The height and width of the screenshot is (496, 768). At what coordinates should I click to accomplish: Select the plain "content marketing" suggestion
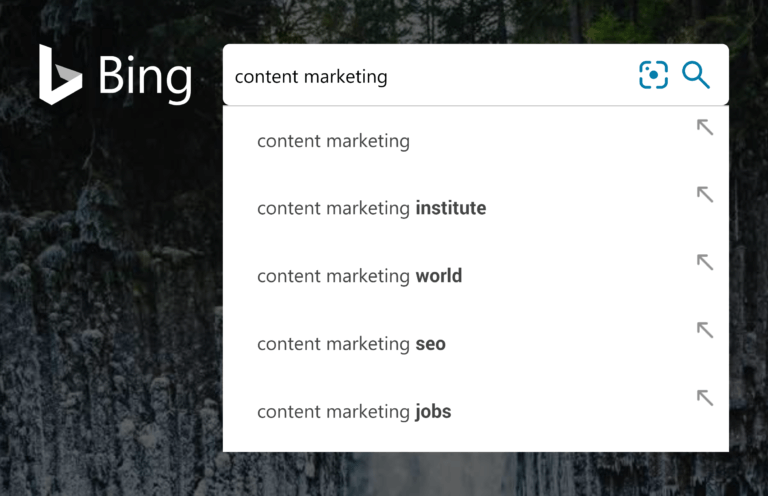(333, 141)
